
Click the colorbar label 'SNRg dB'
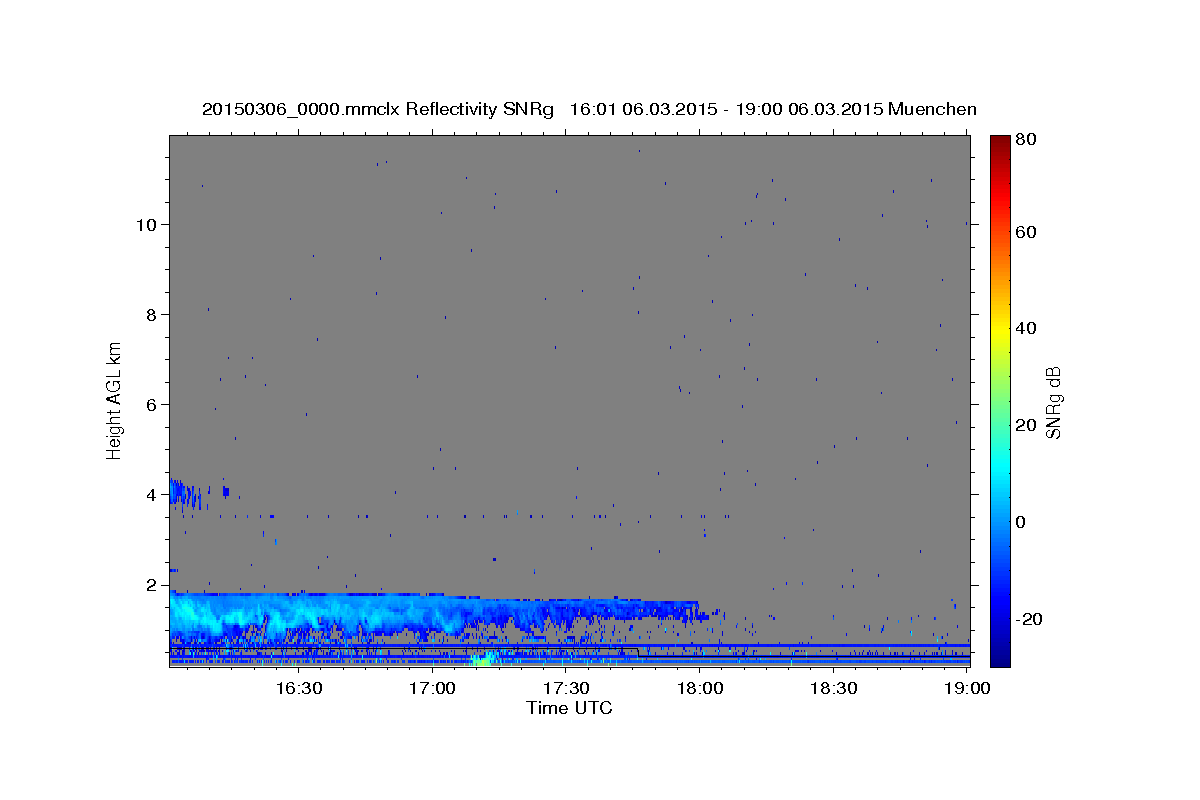tap(1053, 401)
